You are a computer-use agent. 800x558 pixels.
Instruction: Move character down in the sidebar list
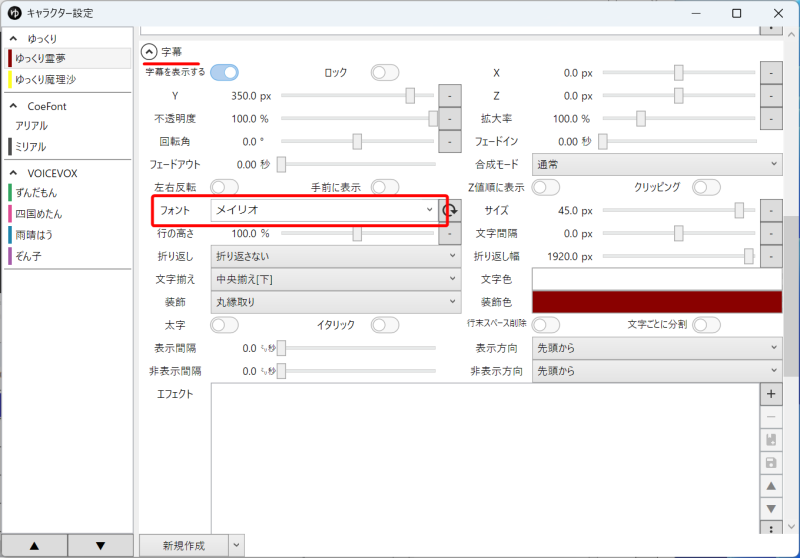[100, 545]
